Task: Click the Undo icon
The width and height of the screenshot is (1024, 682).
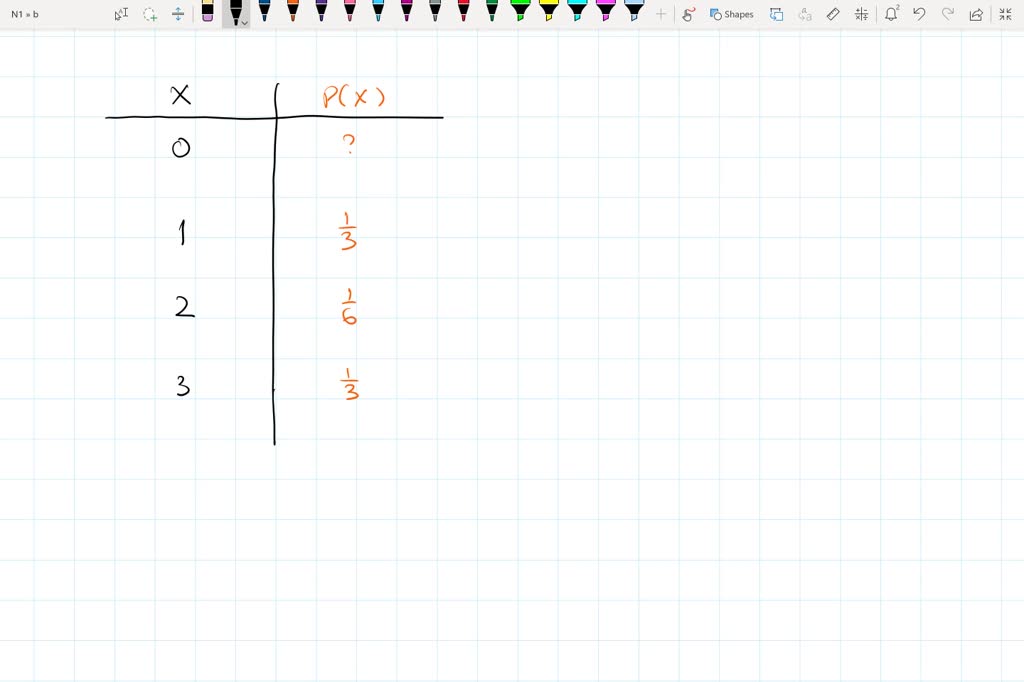Action: 918,14
